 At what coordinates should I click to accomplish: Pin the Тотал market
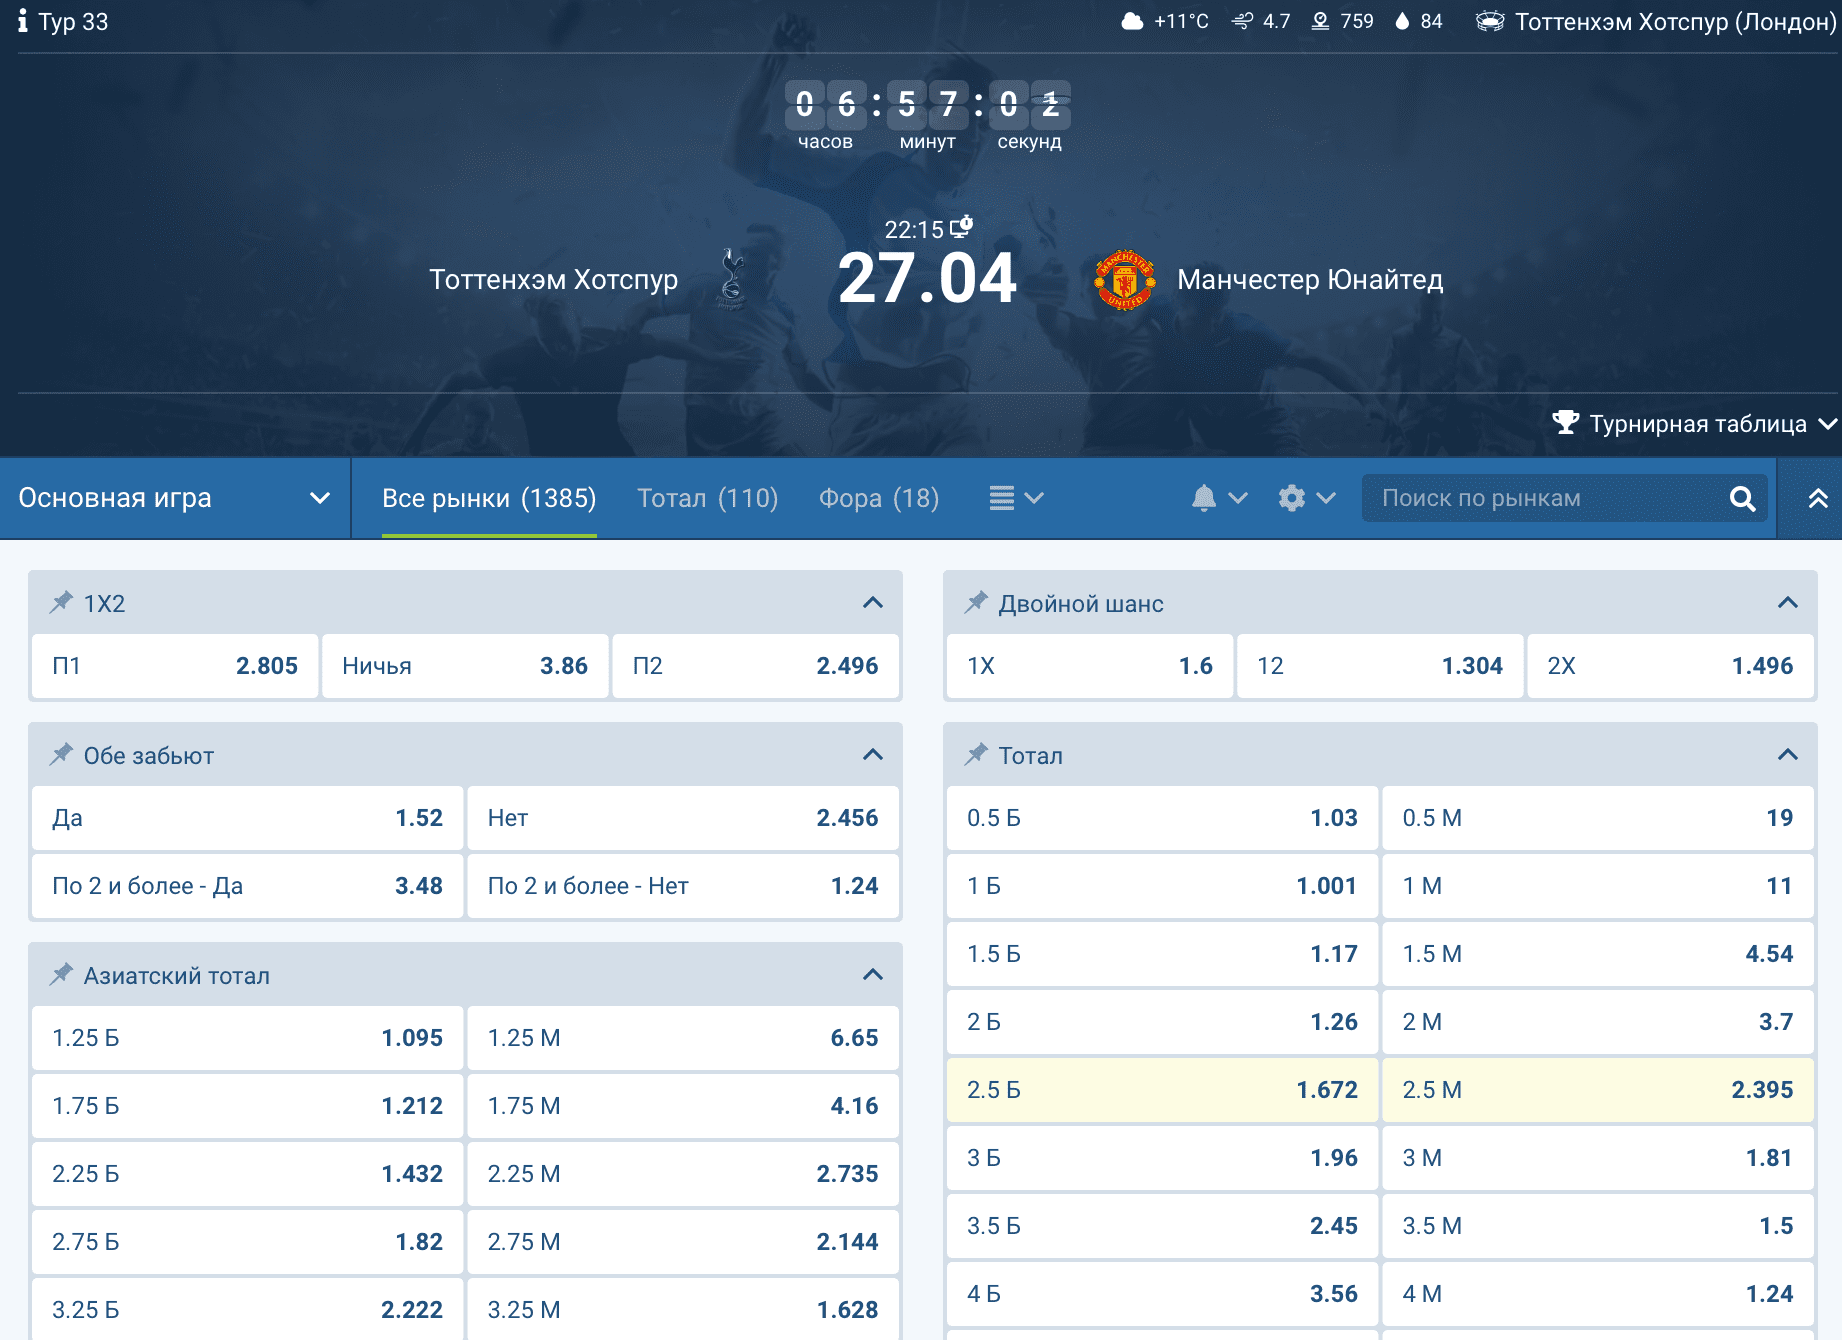(976, 754)
